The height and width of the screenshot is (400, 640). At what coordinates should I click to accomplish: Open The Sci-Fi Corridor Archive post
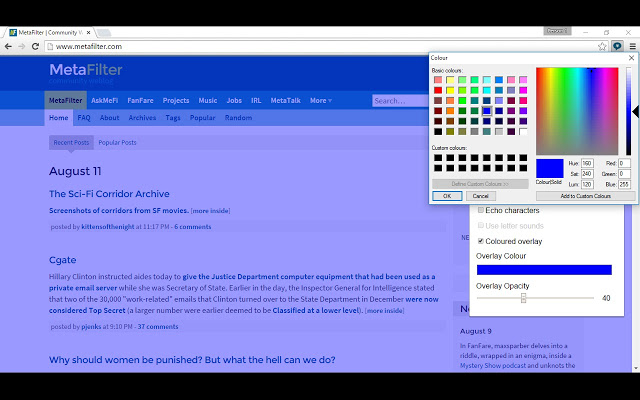click(109, 194)
